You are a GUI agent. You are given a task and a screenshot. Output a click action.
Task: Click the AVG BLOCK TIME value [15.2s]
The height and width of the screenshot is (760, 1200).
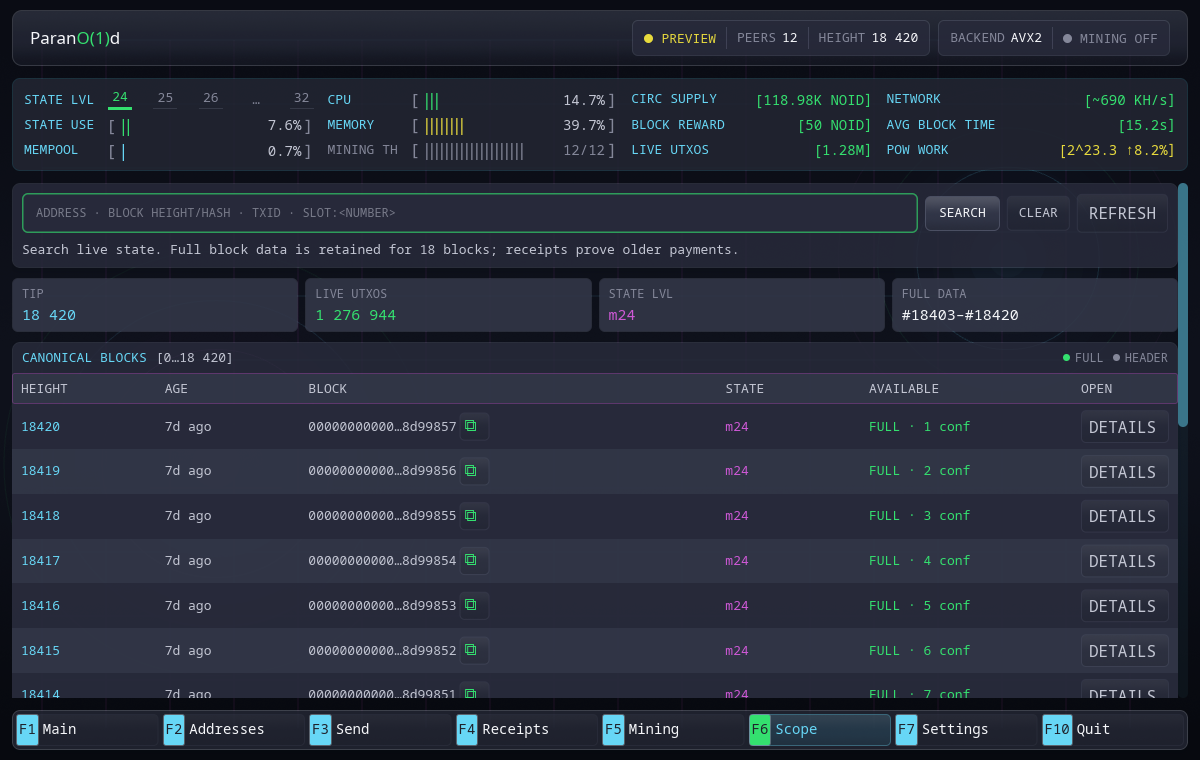(1147, 125)
